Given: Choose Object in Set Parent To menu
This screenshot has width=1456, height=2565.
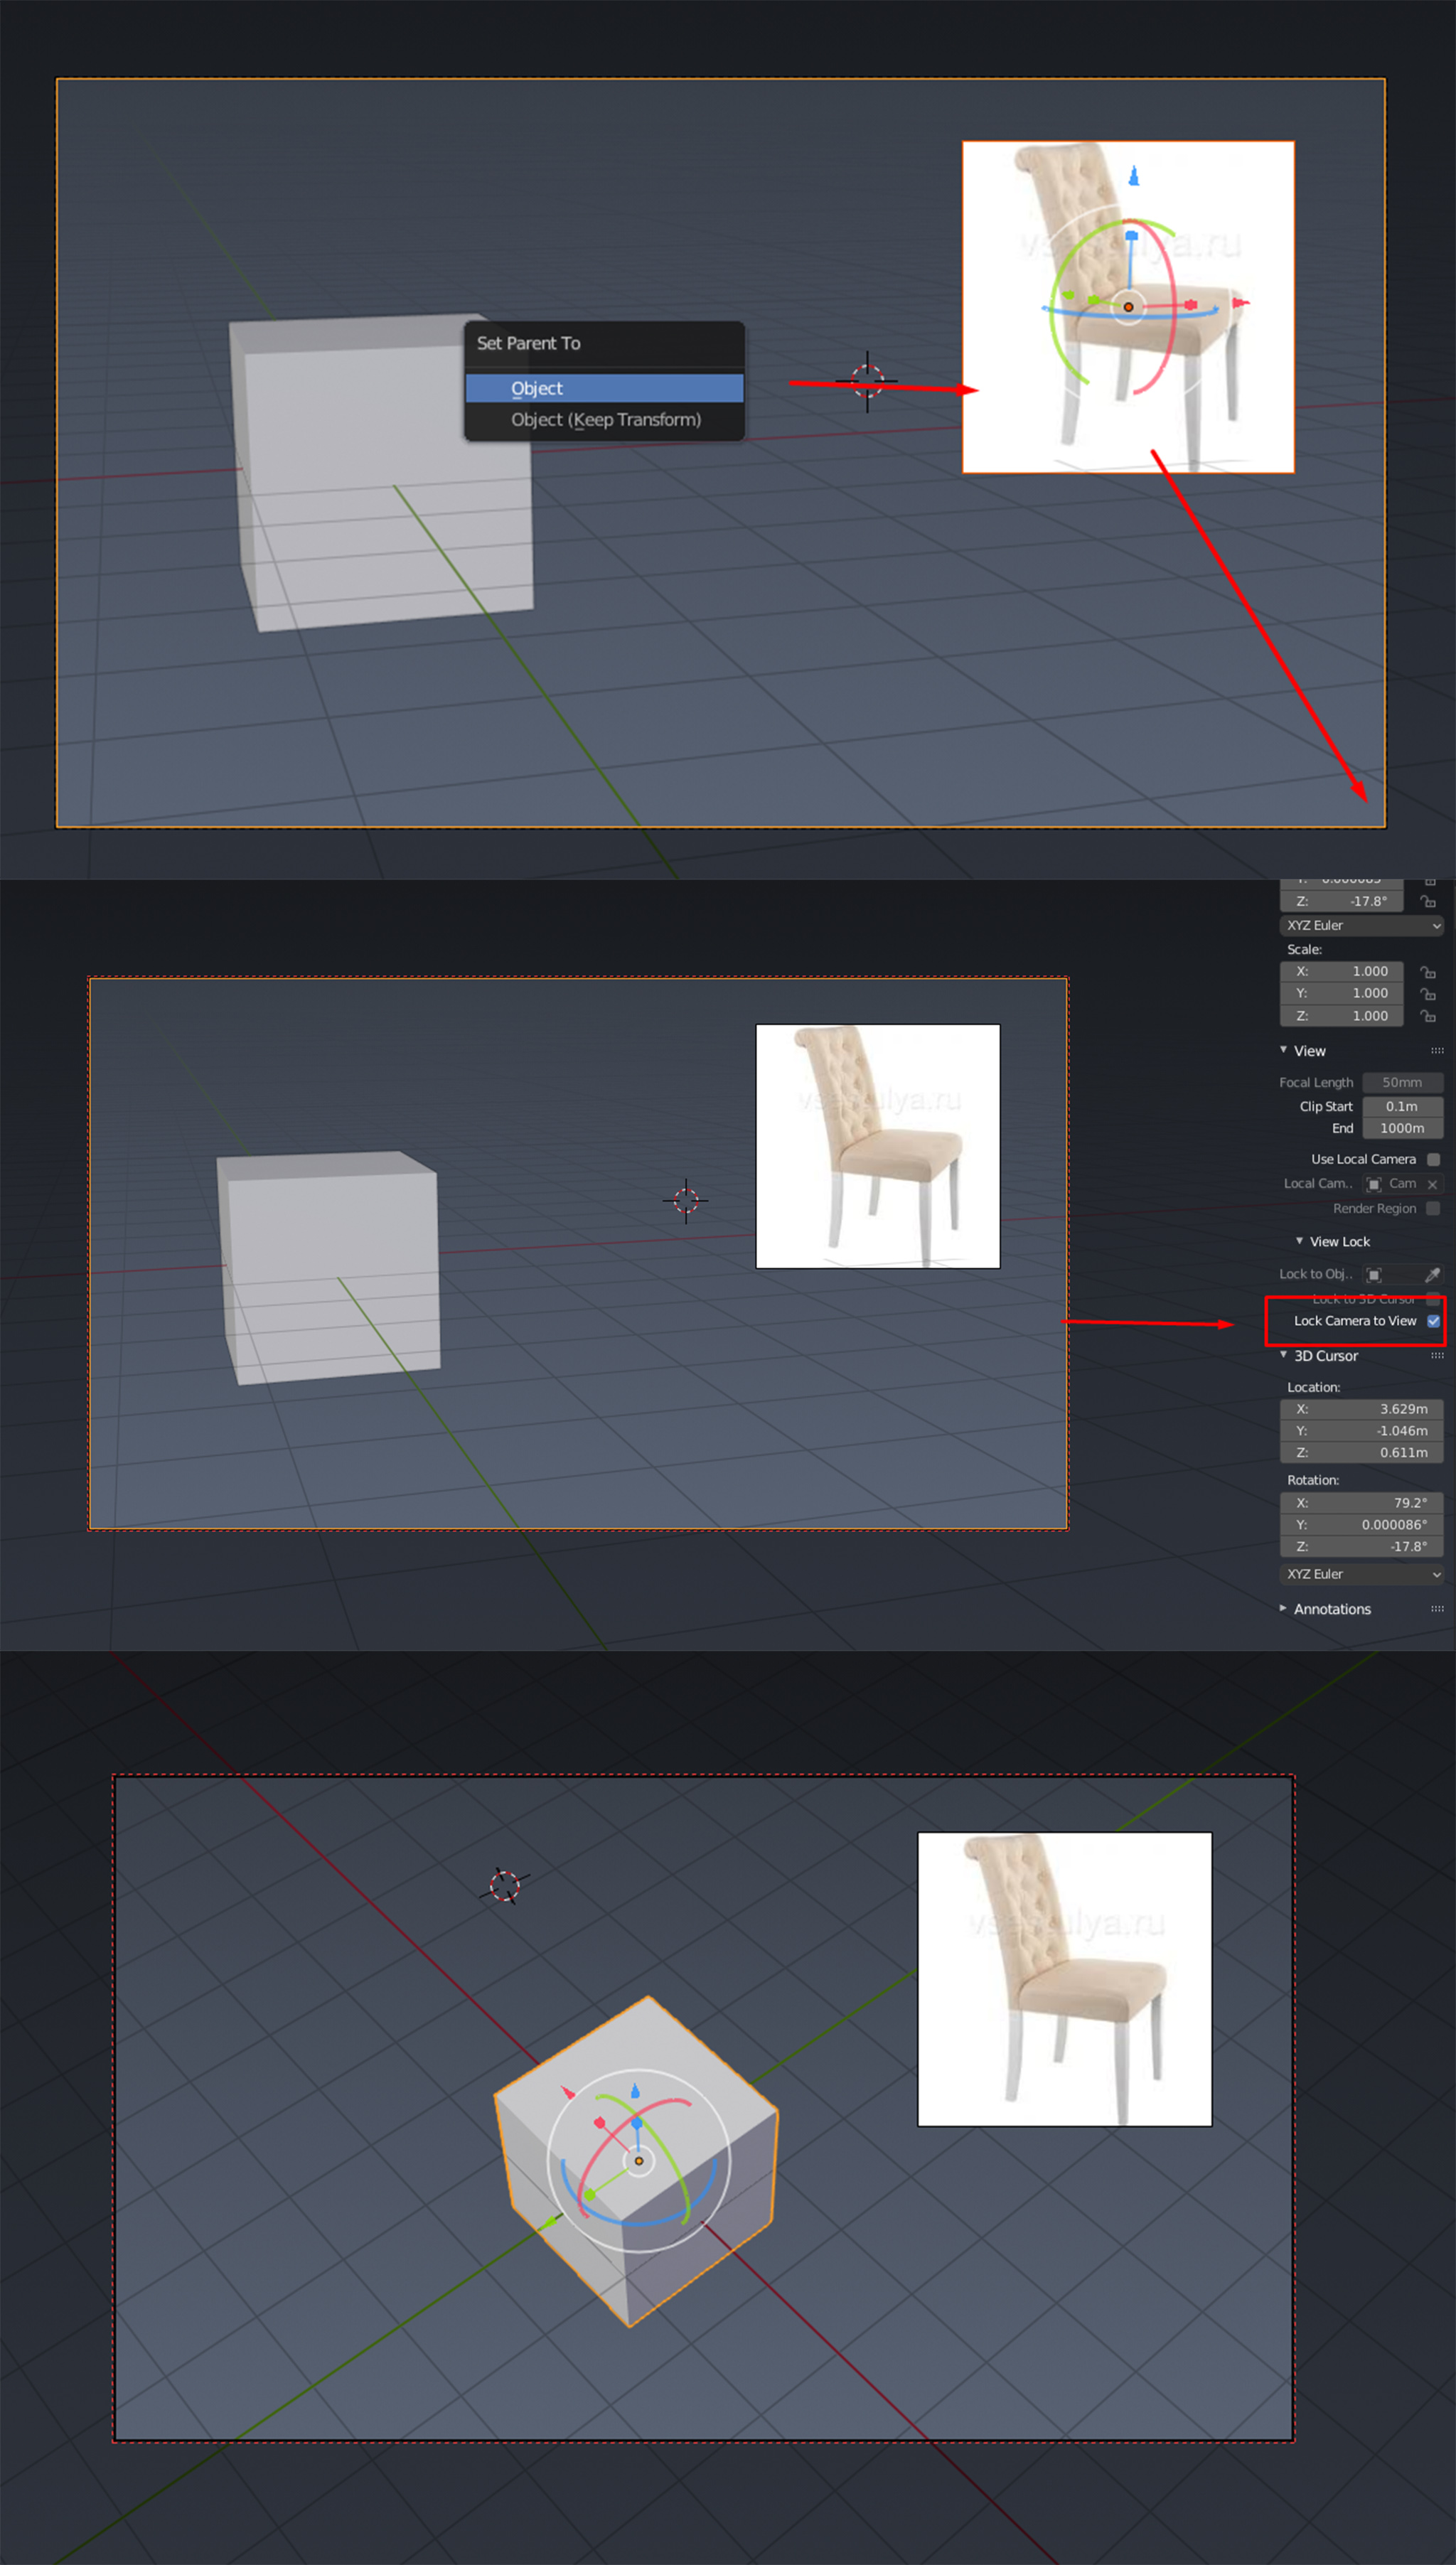Looking at the screenshot, I should click(x=604, y=388).
